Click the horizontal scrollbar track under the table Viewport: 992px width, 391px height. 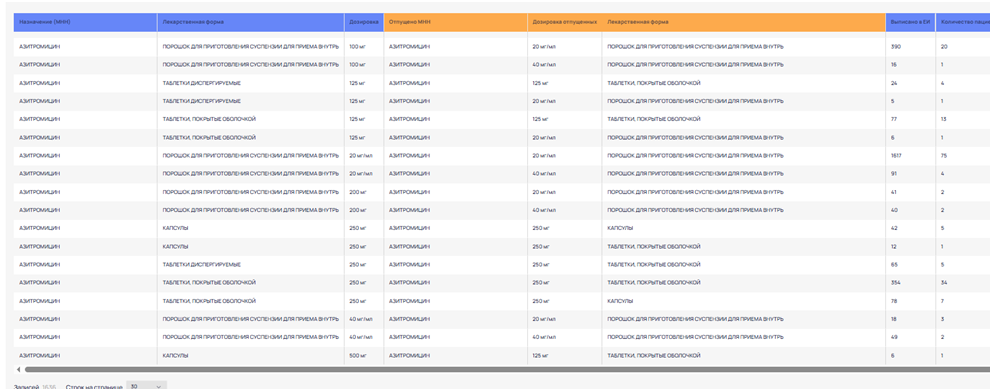[507, 369]
